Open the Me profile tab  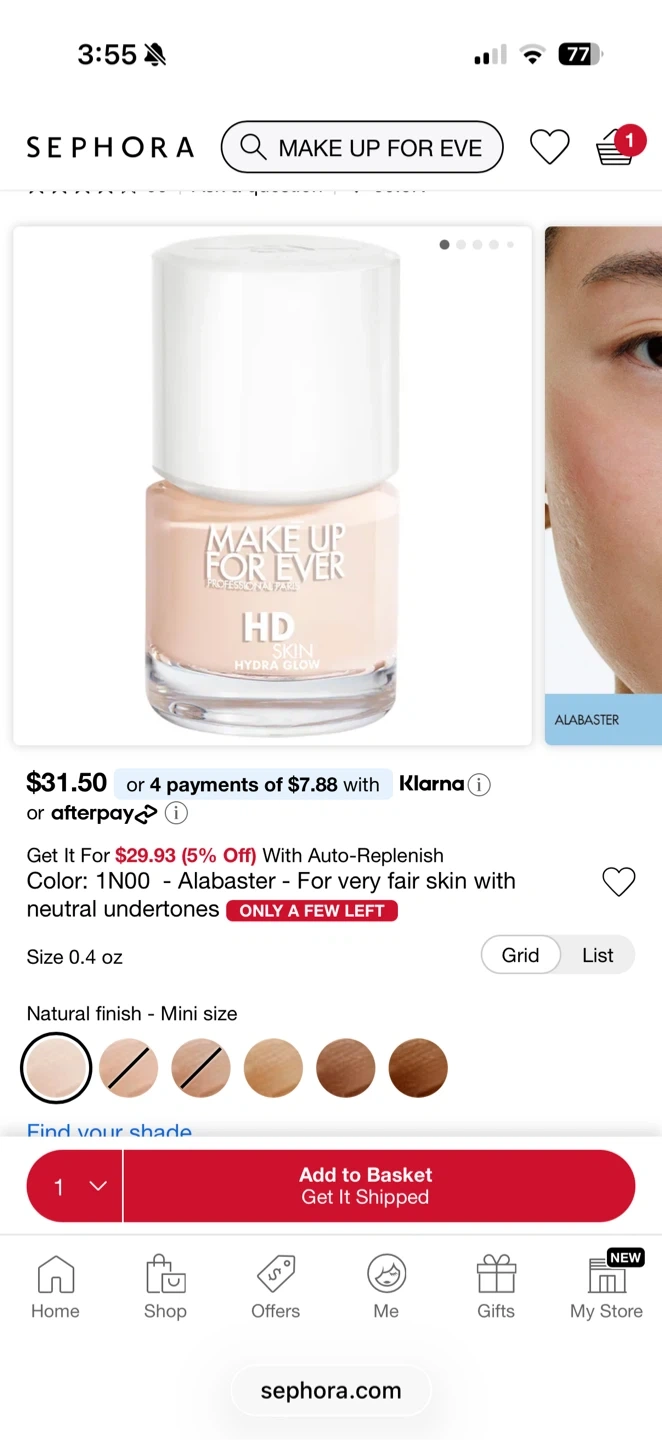(386, 1288)
